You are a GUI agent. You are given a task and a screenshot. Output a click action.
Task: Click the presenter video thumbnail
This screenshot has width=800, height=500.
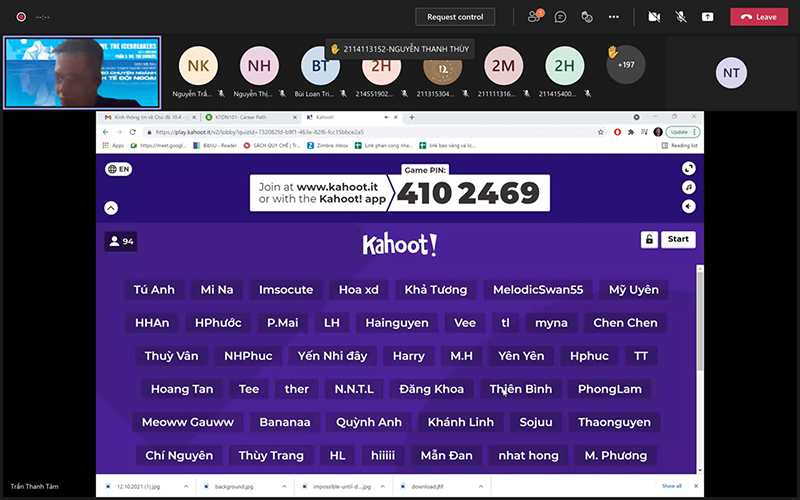tap(82, 72)
